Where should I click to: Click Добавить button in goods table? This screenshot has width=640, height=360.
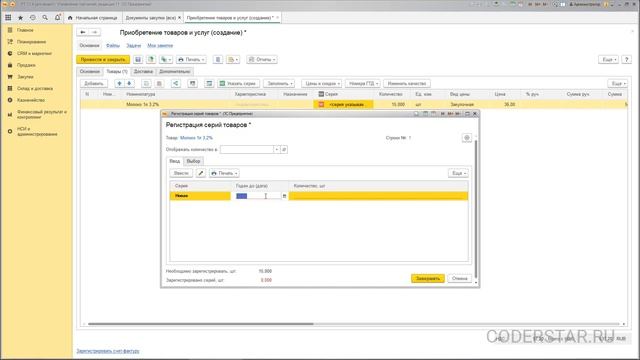(94, 83)
